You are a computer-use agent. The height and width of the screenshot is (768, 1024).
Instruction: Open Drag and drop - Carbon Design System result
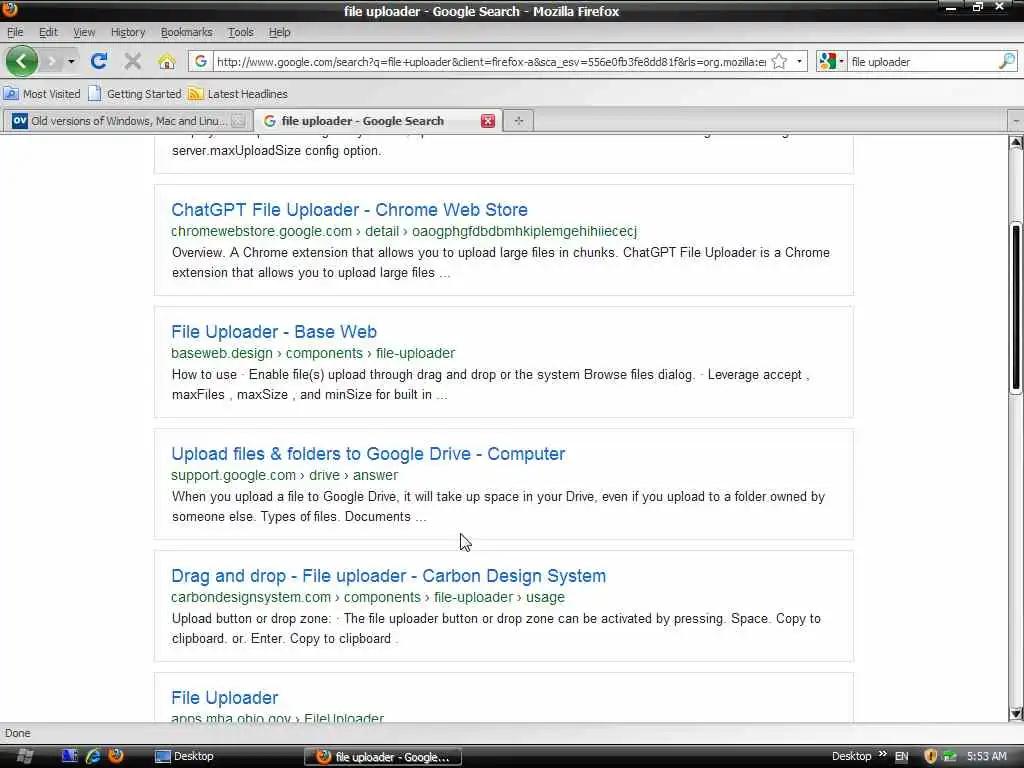[x=389, y=576]
